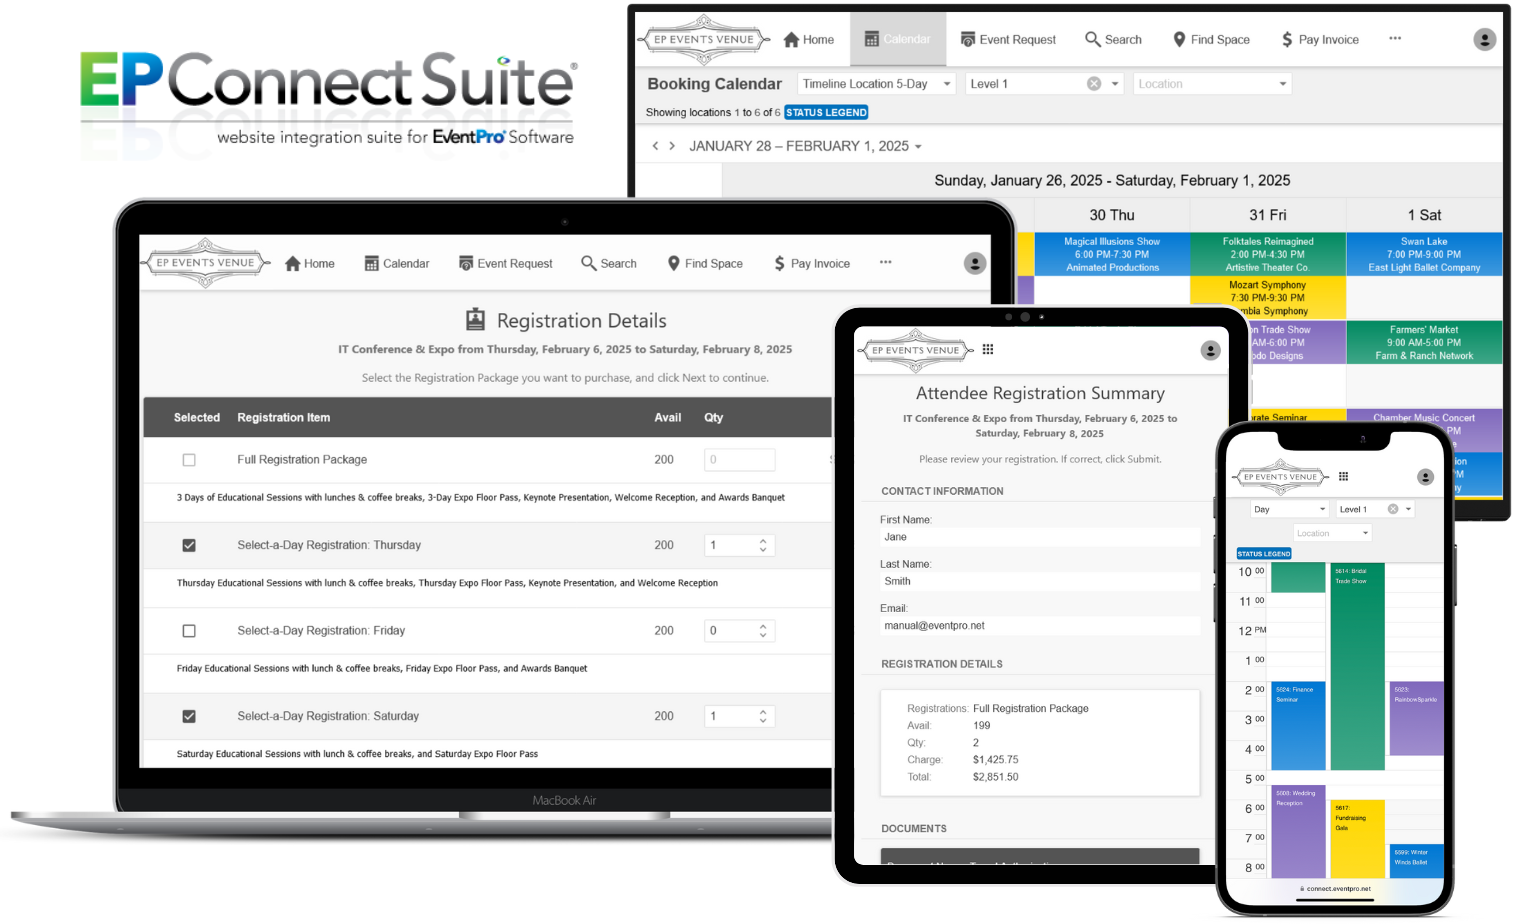Screen dimensions: 1516x924
Task: Click the "$2,851.50" total on the tablet
Action: (x=996, y=777)
